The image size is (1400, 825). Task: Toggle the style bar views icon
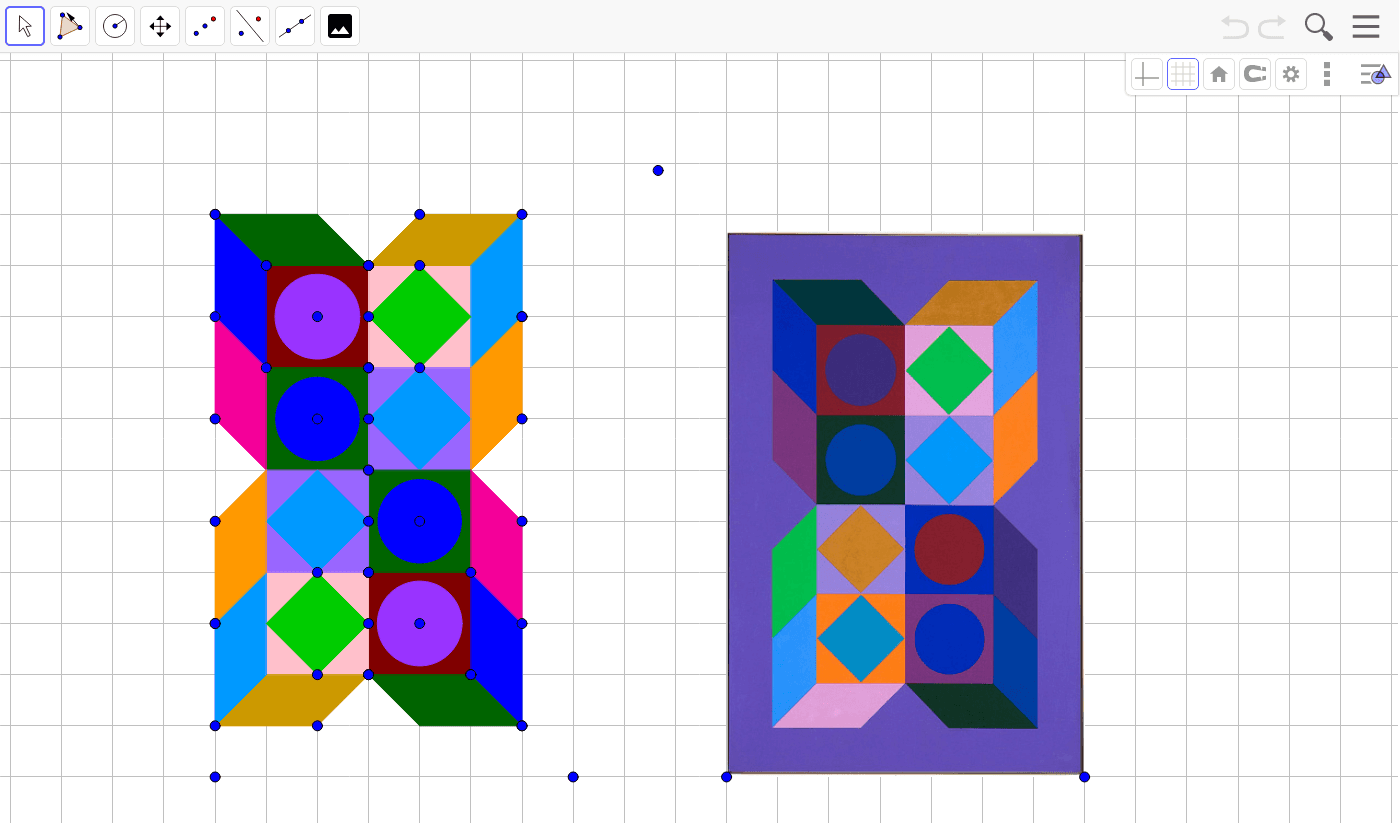click(x=1375, y=74)
